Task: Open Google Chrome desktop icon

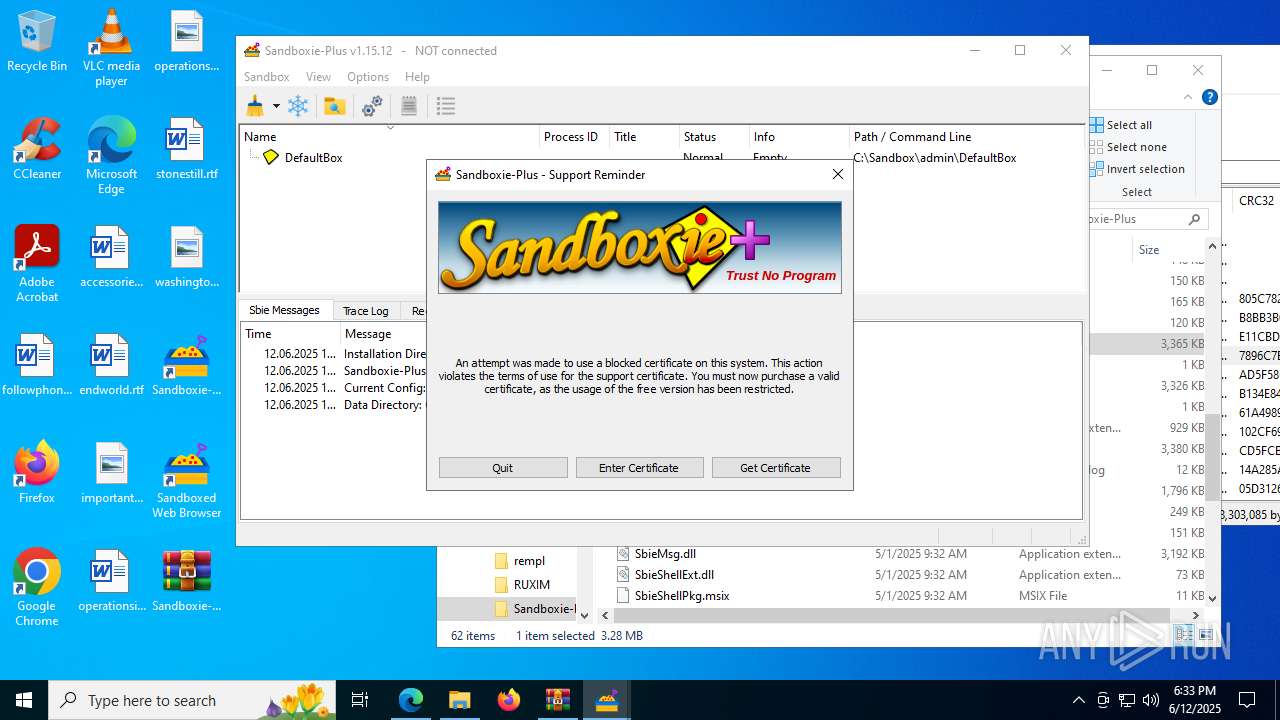Action: [x=37, y=587]
